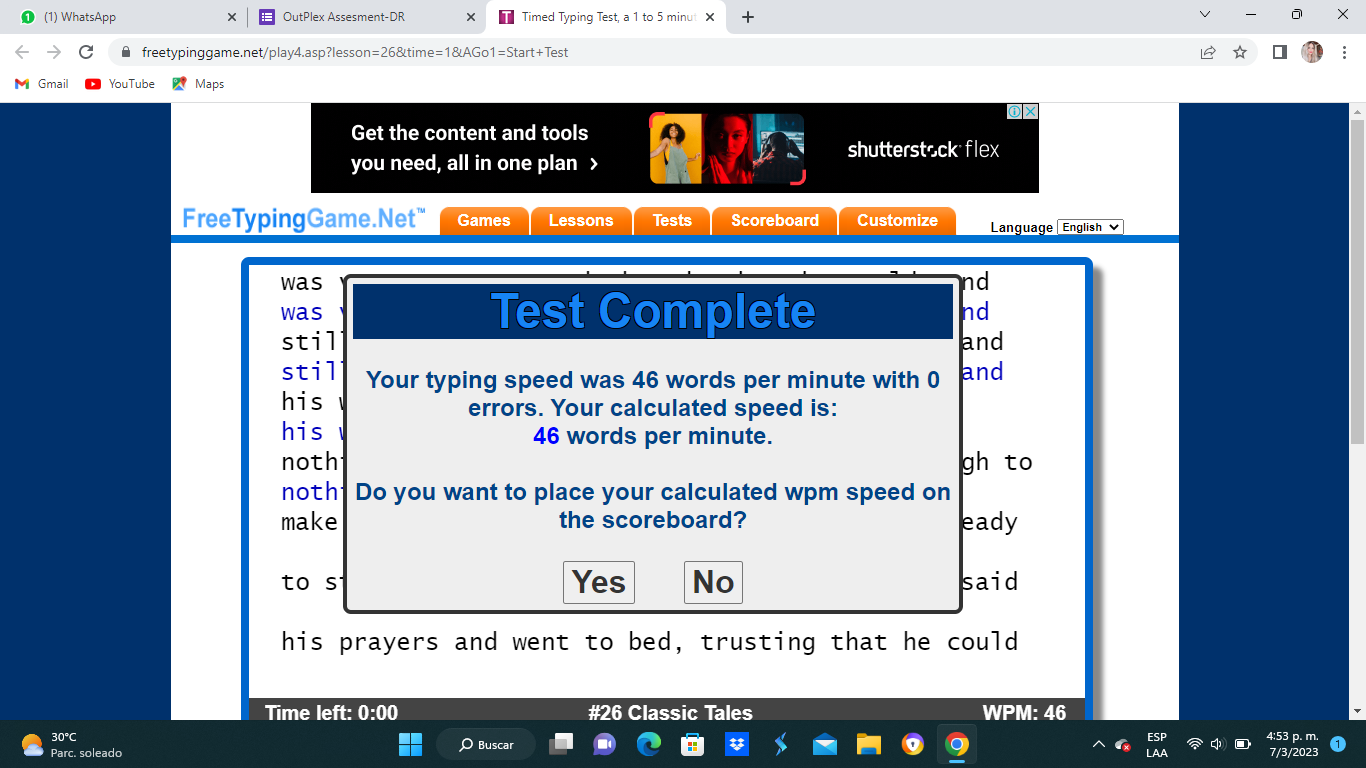
Task: Close the WhatsApp tab
Action: pyautogui.click(x=232, y=17)
